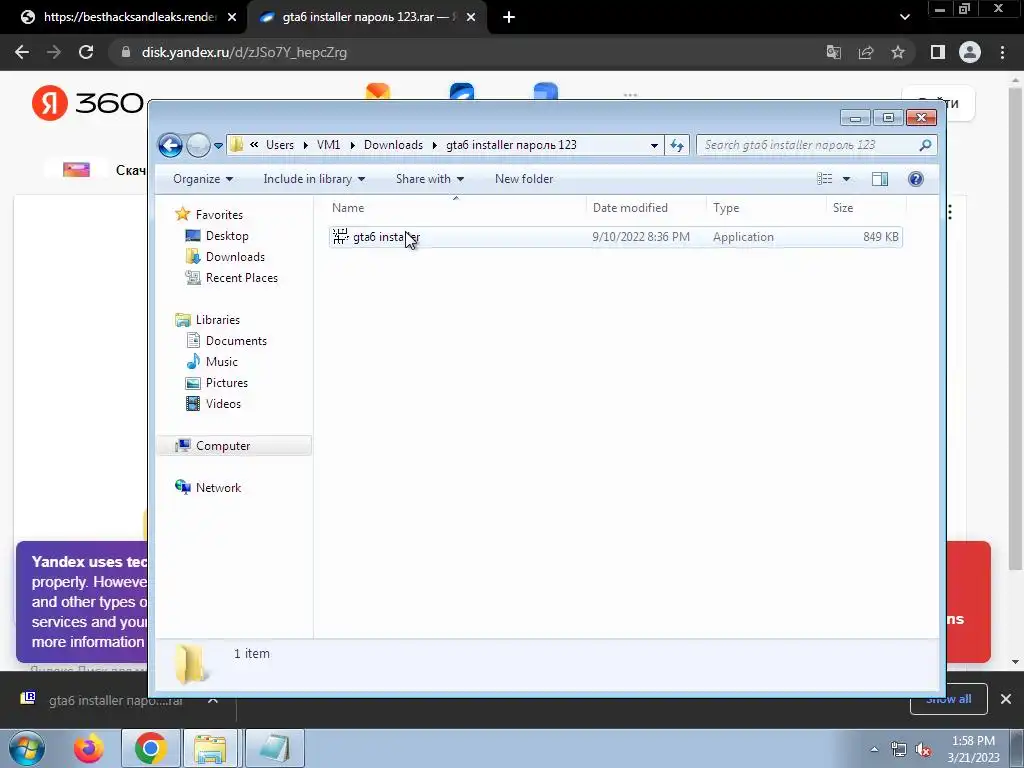Close the gta6 installer пароль 123.rar Chrome tab
This screenshot has height=768, width=1024.
tap(471, 17)
